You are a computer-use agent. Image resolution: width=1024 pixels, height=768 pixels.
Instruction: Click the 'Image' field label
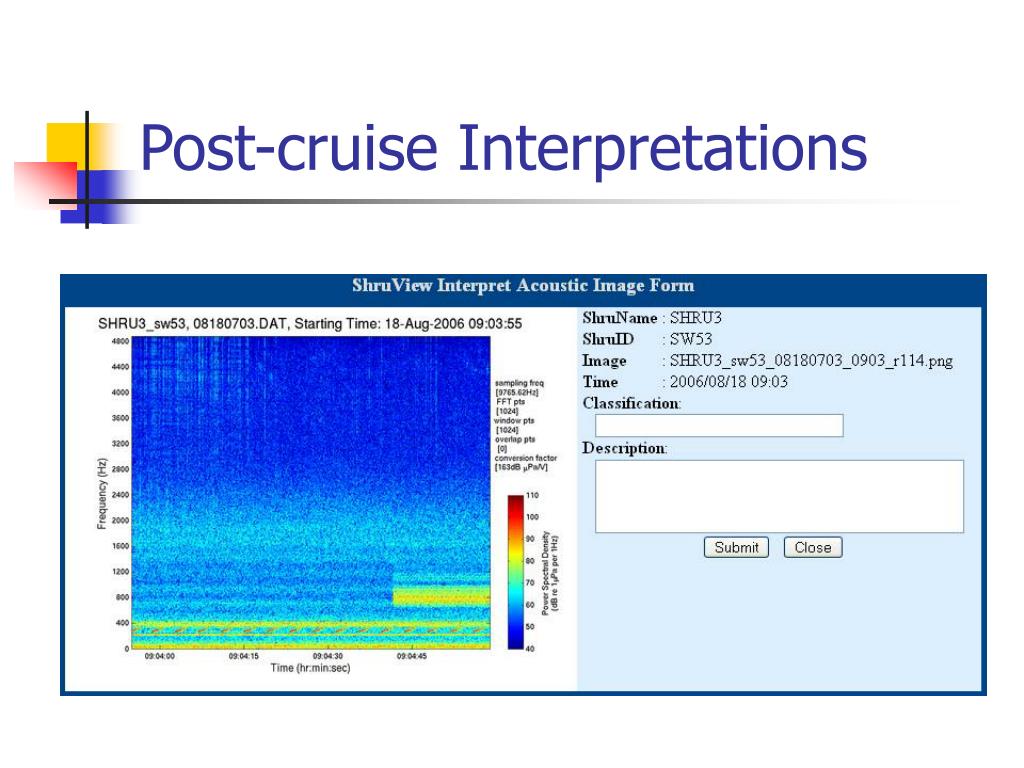604,361
